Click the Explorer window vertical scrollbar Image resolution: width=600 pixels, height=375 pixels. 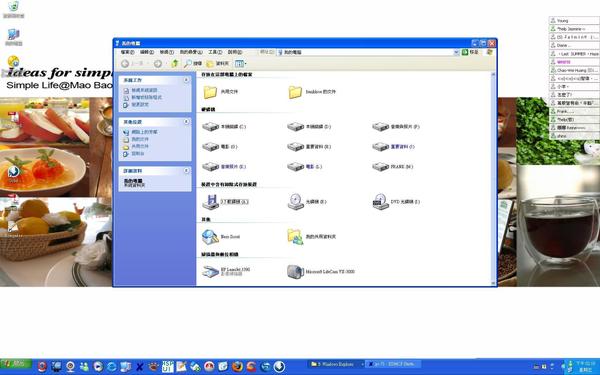[493, 178]
